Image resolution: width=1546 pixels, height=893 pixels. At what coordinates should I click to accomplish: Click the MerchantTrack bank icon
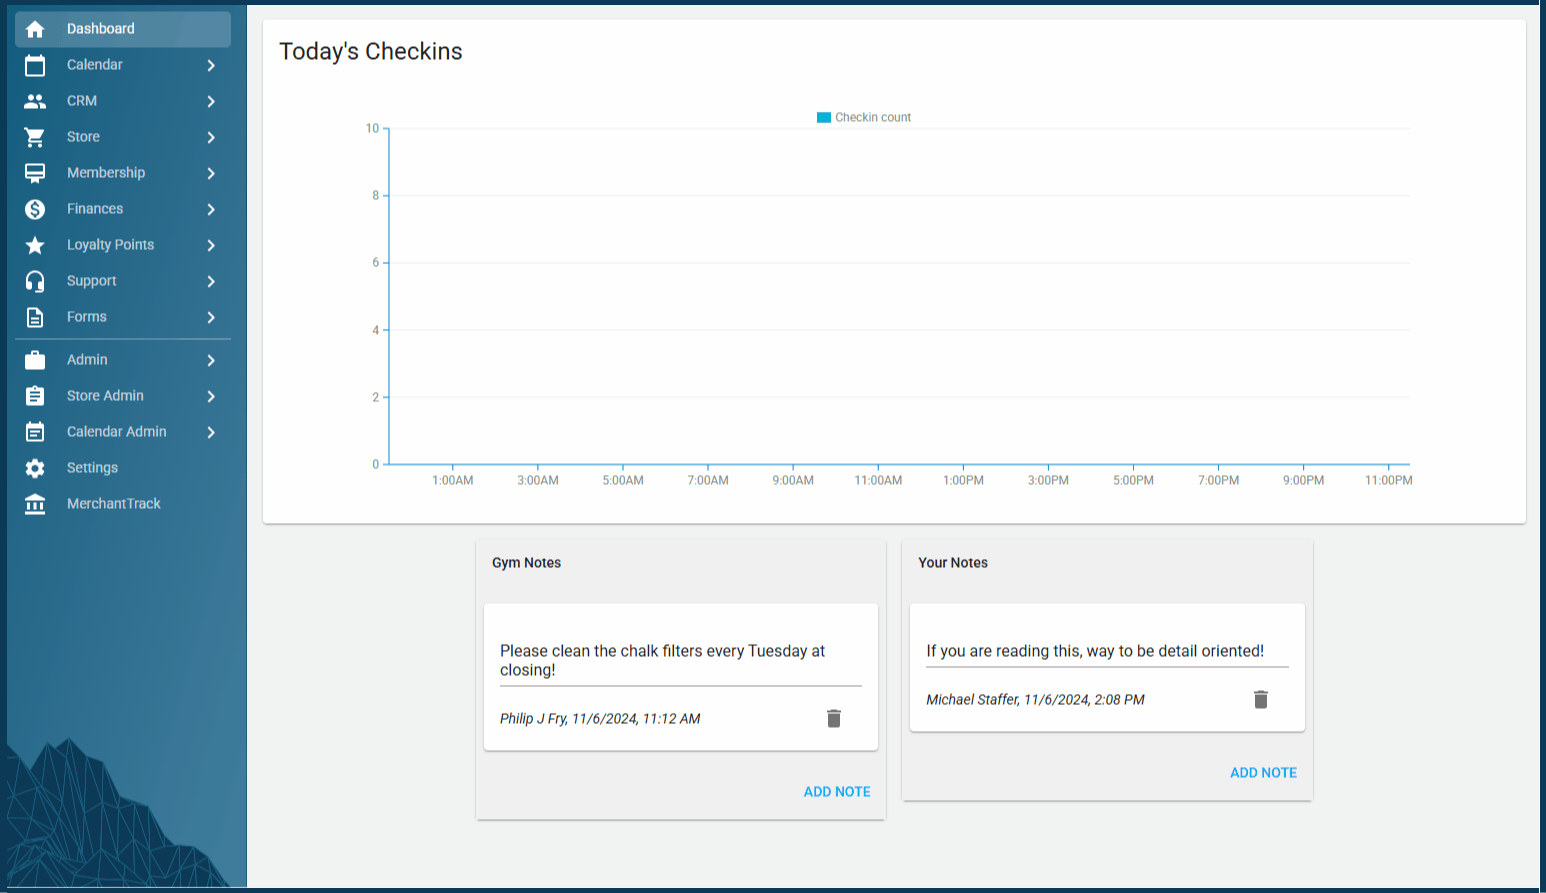pyautogui.click(x=35, y=504)
